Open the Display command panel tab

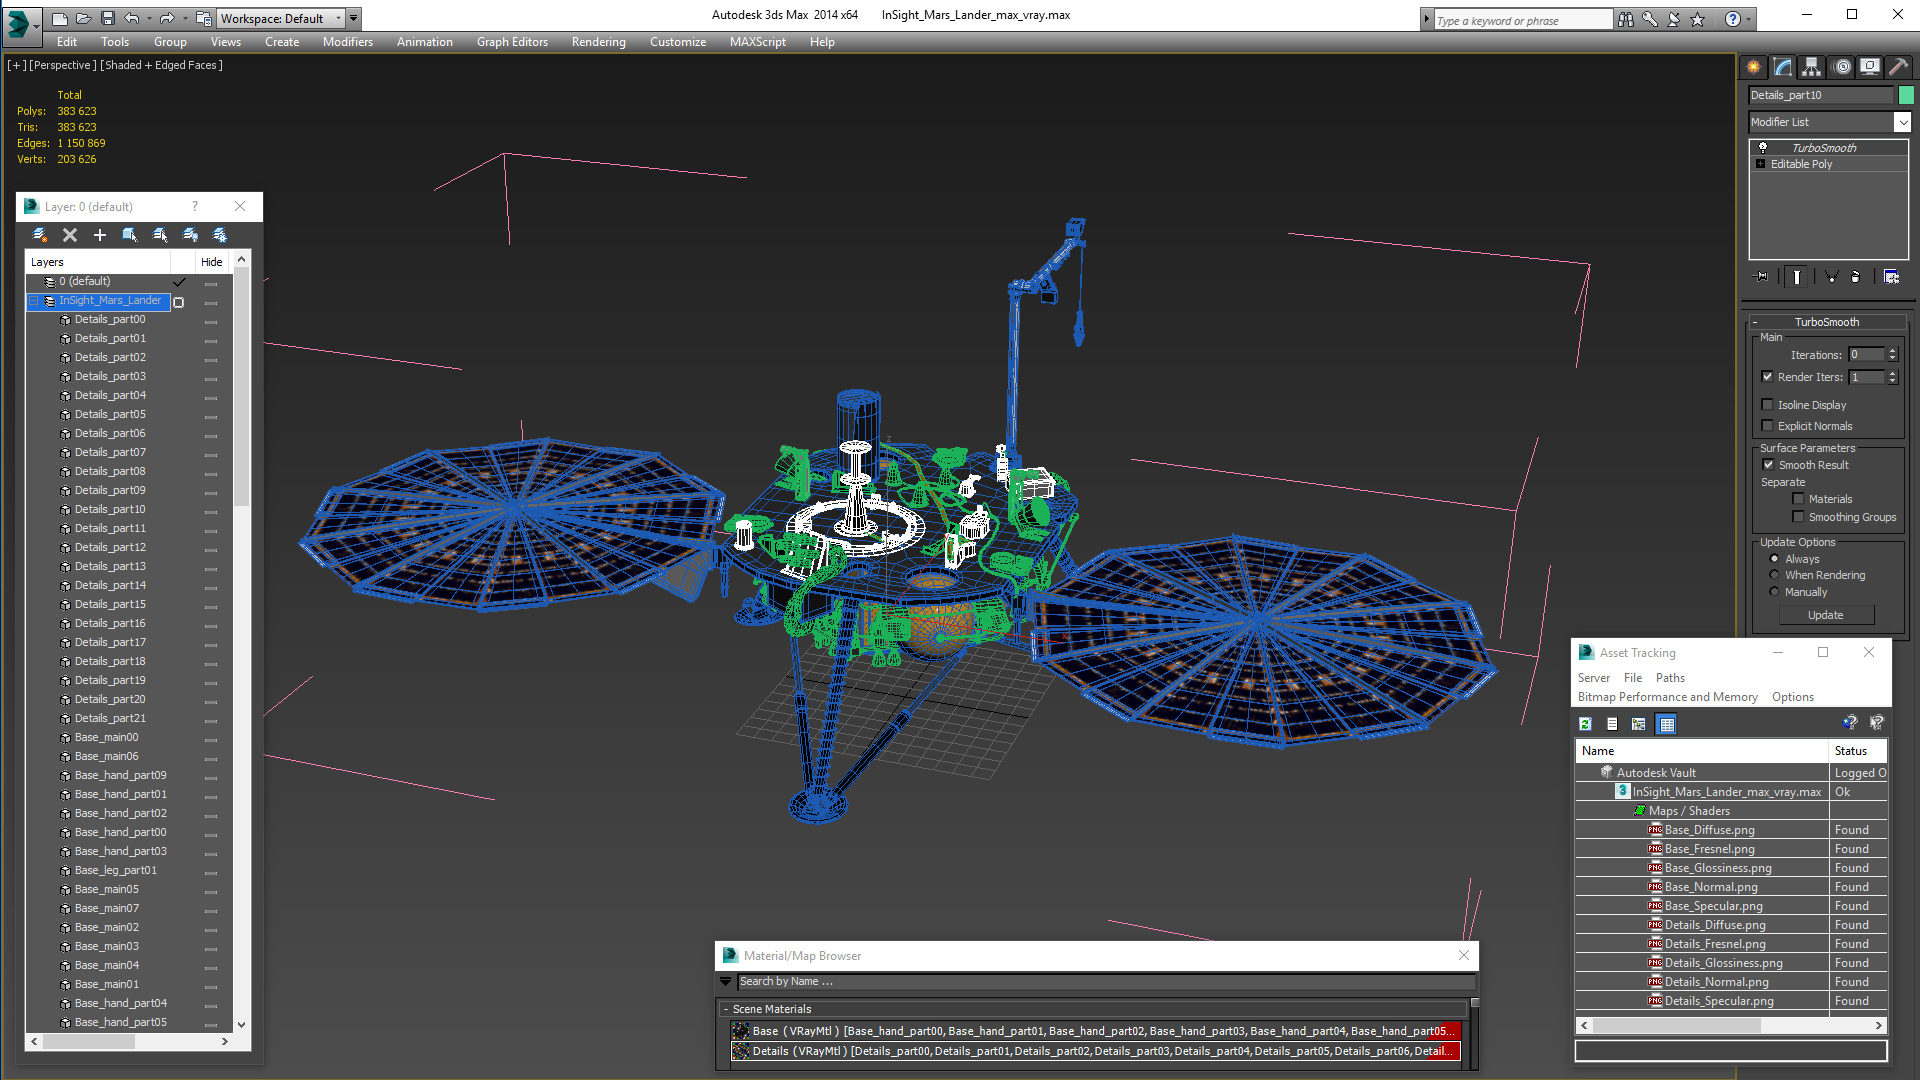tap(1870, 67)
